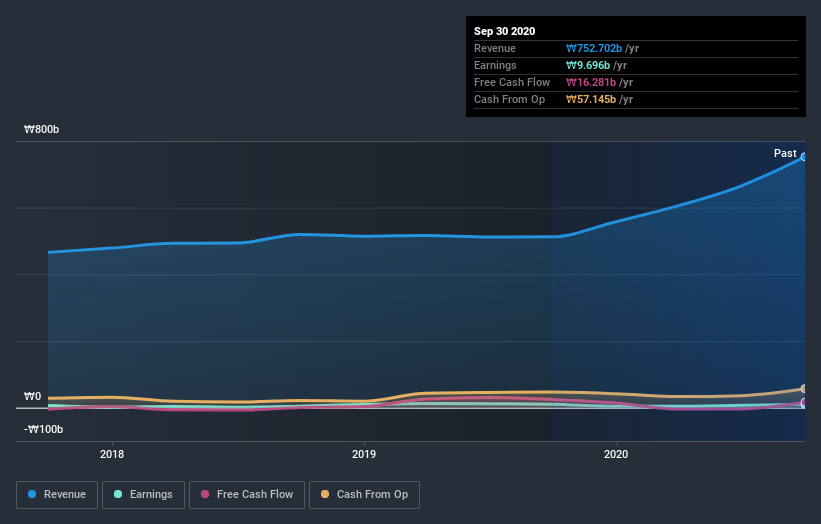Screen dimensions: 821x524
Task: Click the 2020 x-axis label
Action: [616, 454]
